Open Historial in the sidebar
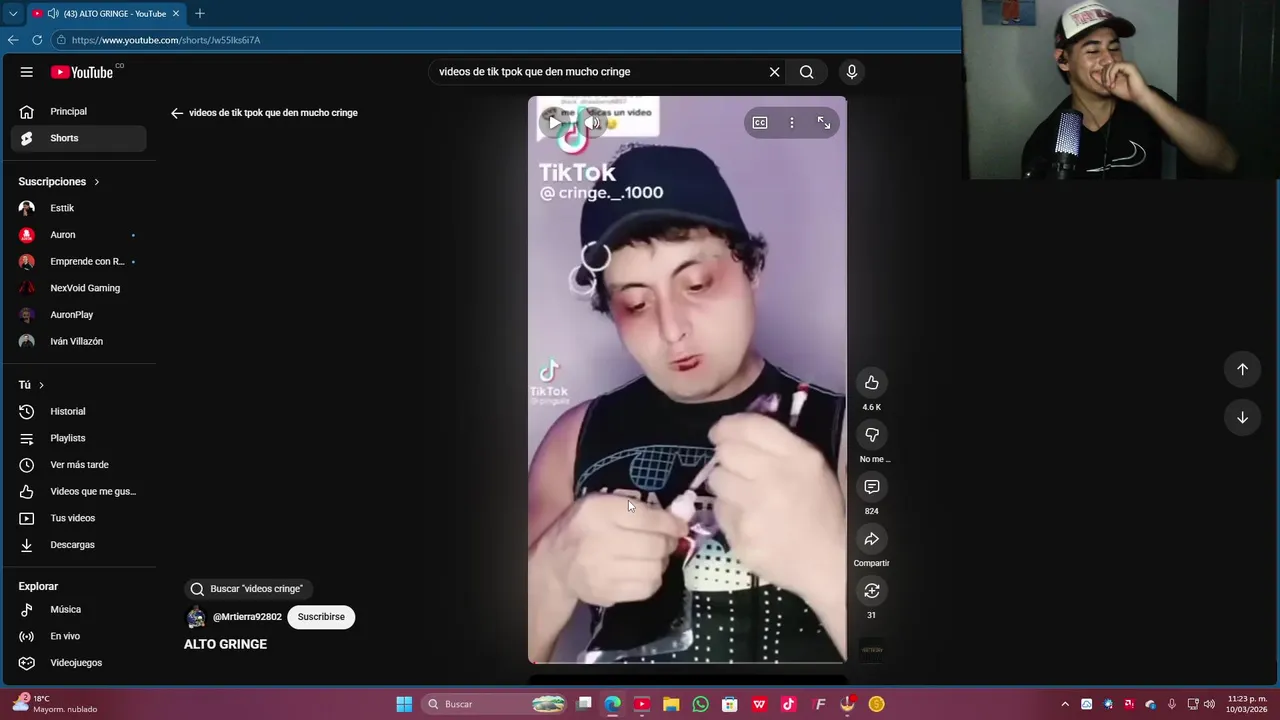Screen dimensions: 1280x720 [78, 411]
